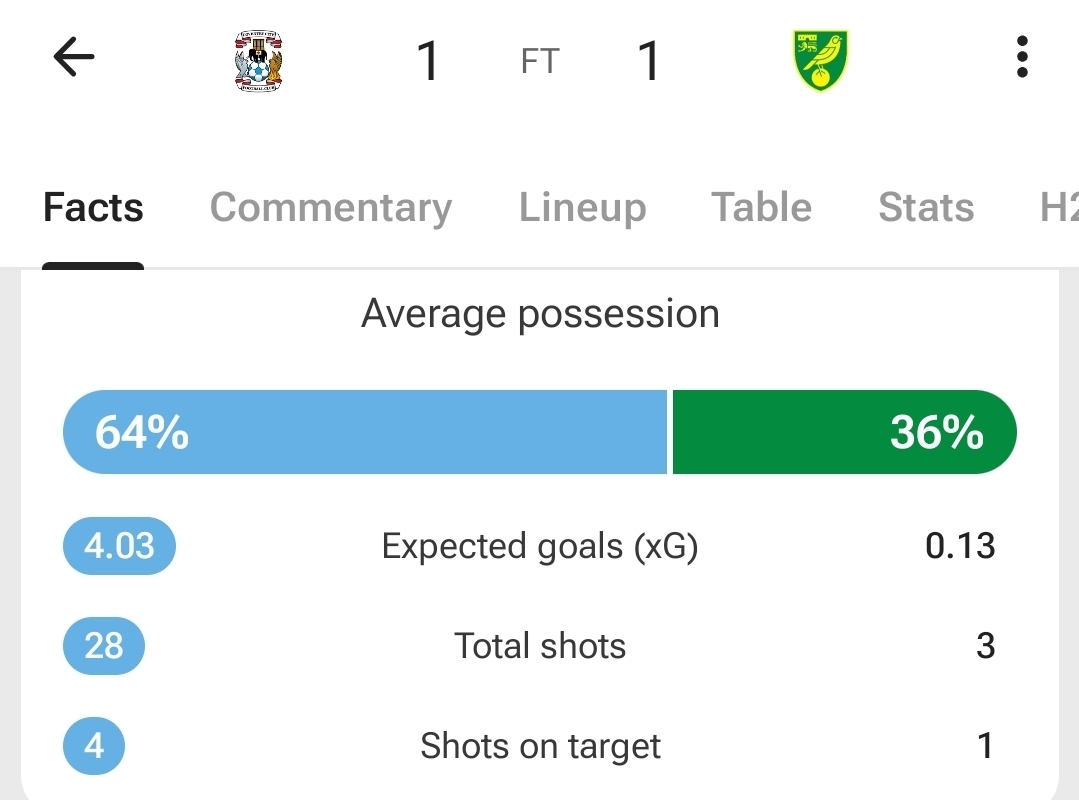This screenshot has height=800, width=1079.
Task: Go to the Table tab
Action: coord(761,208)
